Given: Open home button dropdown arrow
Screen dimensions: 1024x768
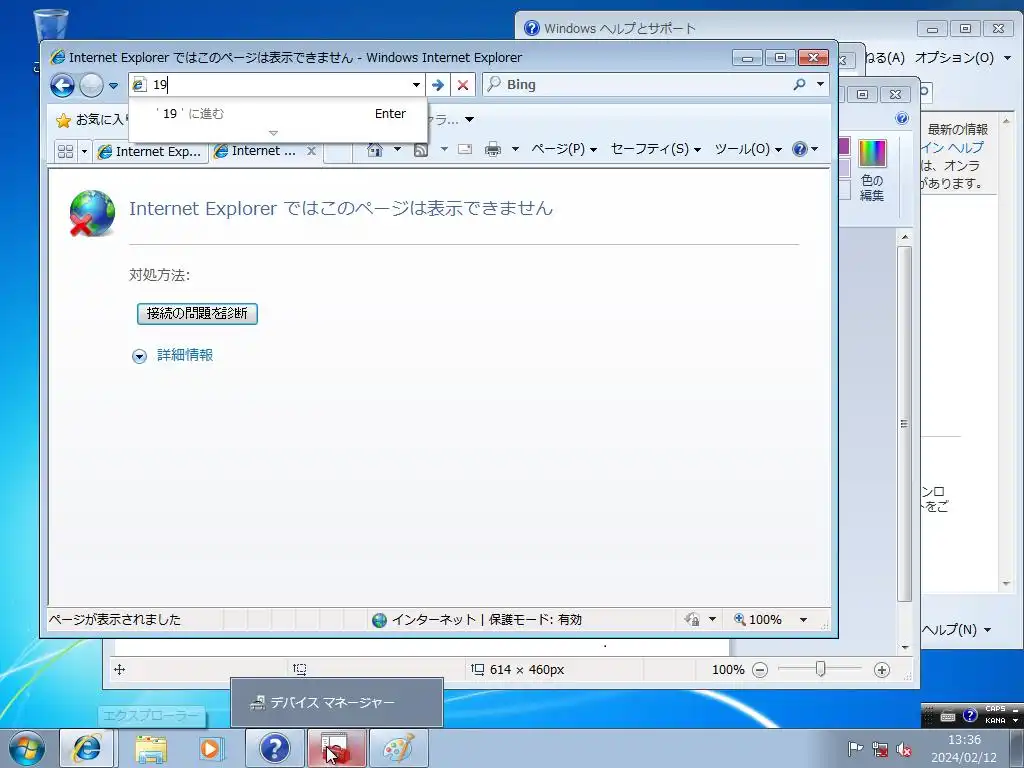Looking at the screenshot, I should point(397,150).
